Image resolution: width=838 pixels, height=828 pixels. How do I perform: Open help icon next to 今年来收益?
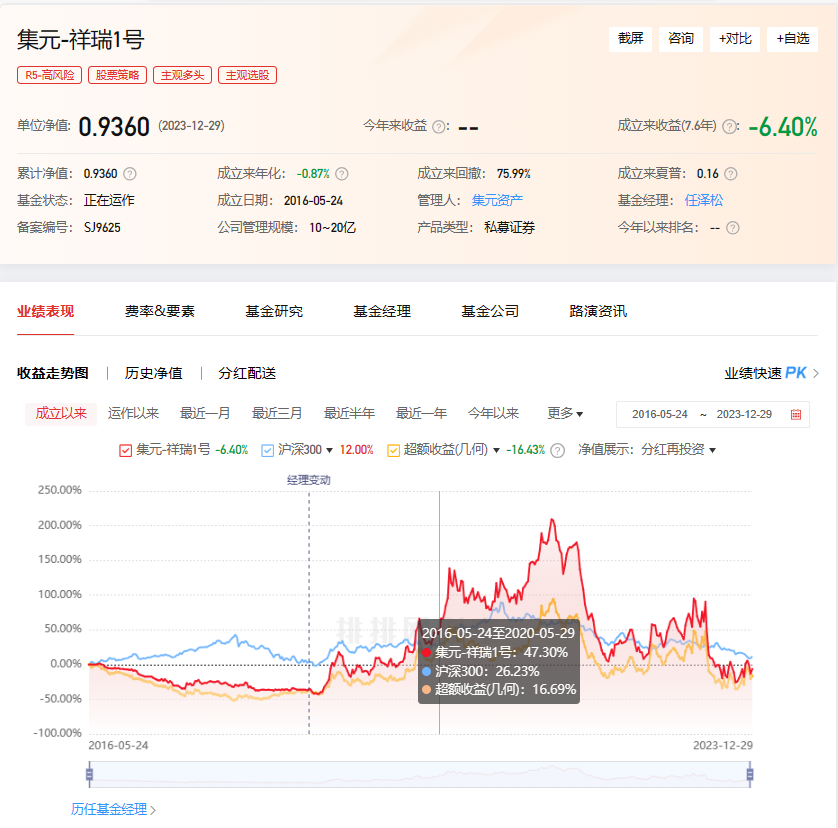pos(438,127)
